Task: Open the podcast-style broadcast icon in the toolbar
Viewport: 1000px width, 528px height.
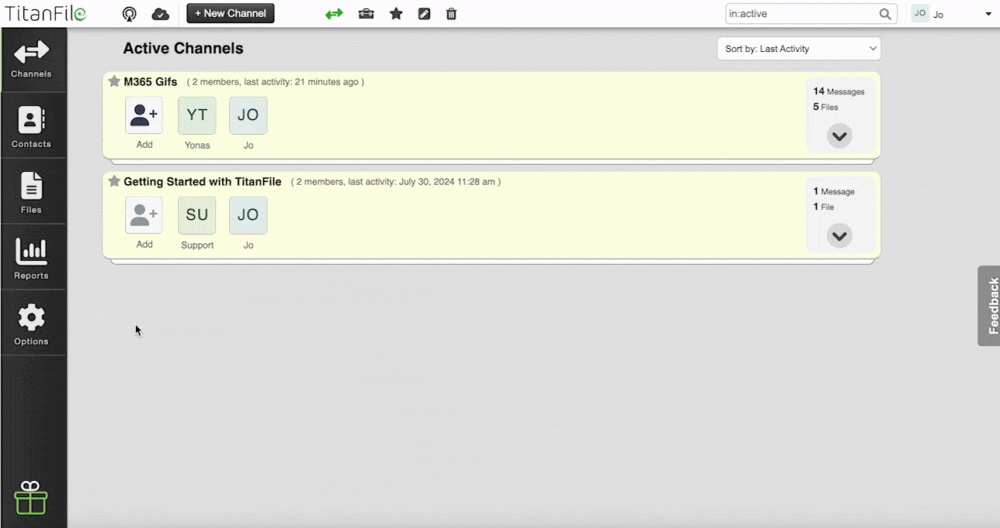Action: click(x=129, y=14)
